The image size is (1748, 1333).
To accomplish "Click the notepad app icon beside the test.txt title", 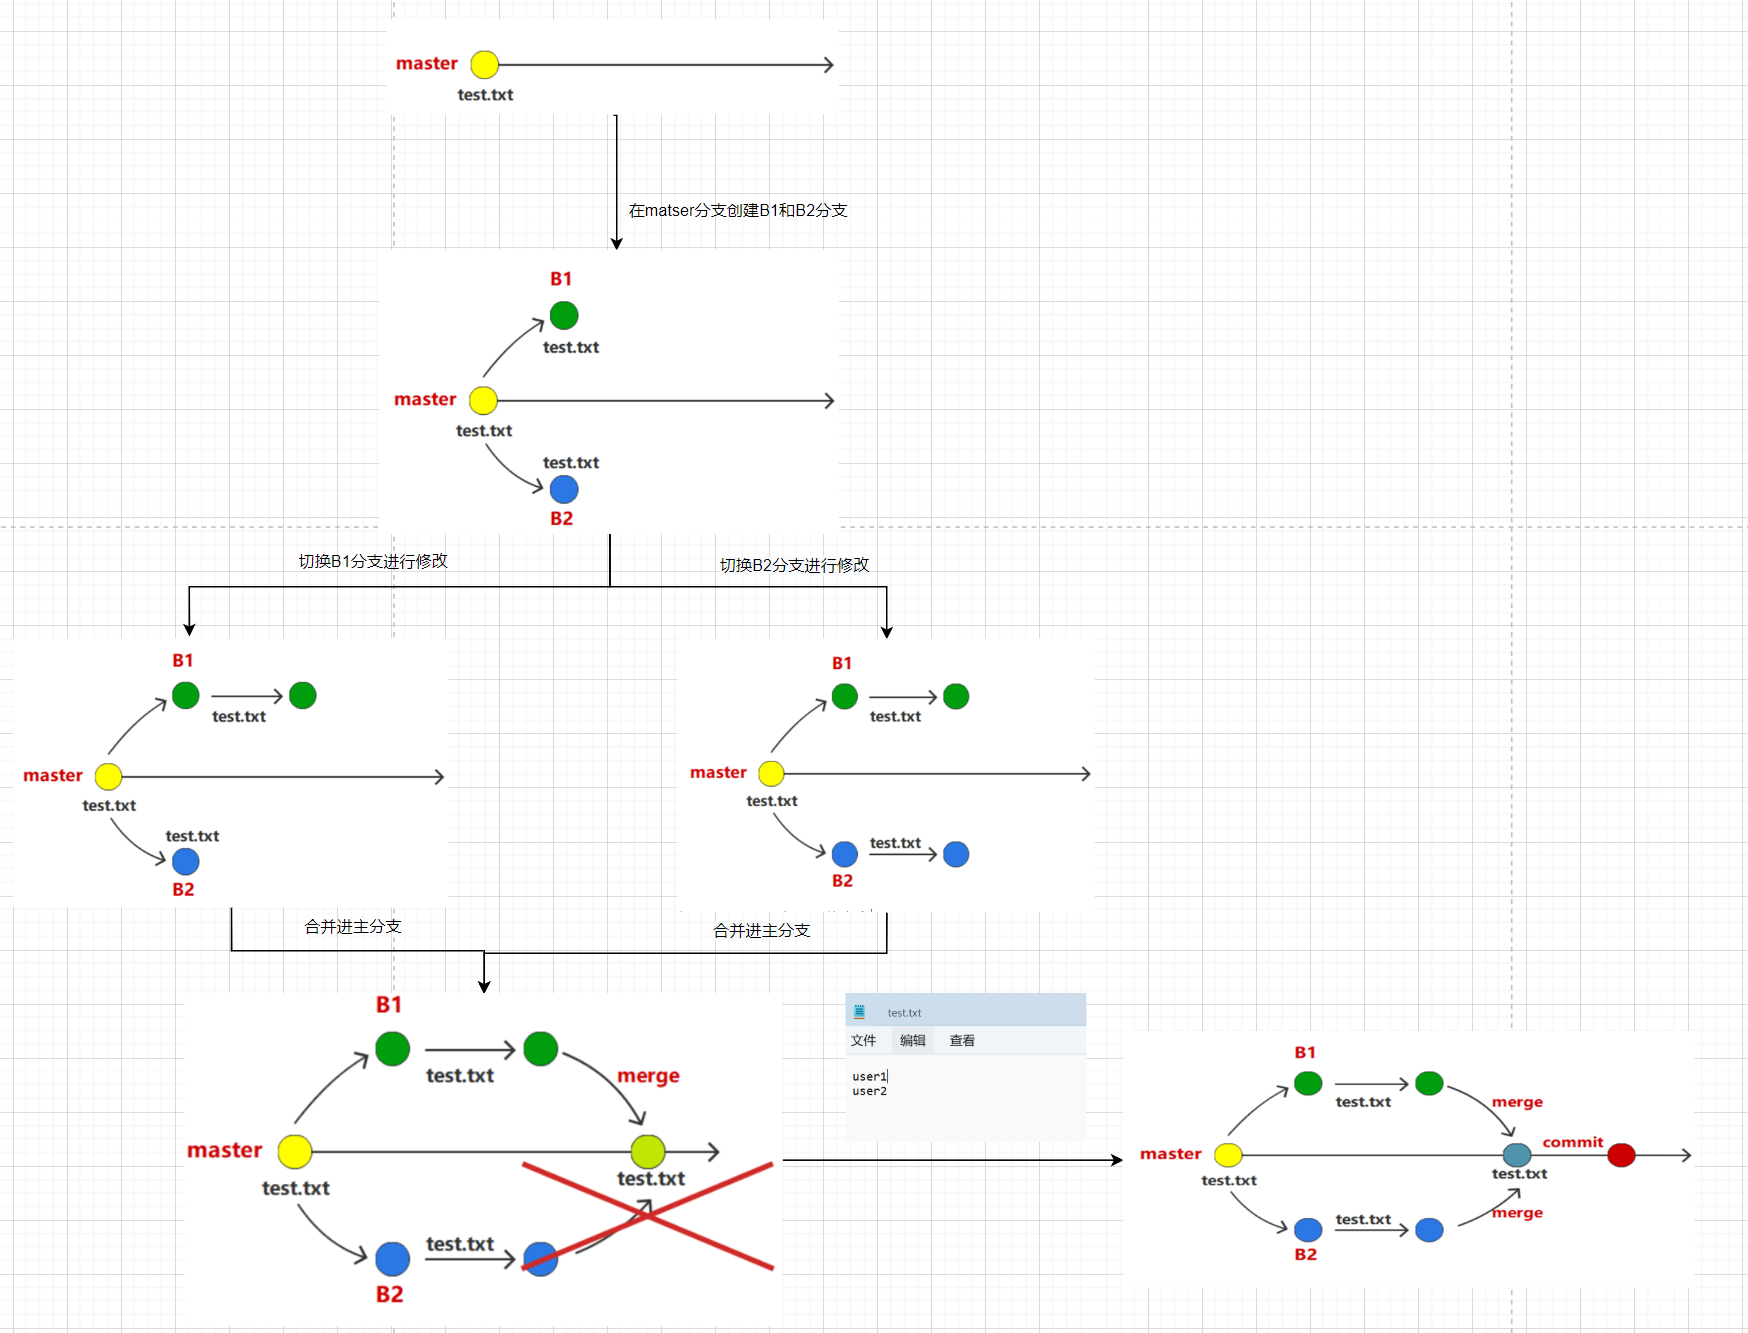I will tap(859, 1012).
